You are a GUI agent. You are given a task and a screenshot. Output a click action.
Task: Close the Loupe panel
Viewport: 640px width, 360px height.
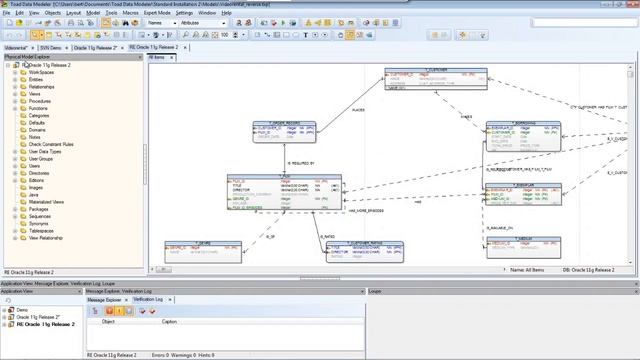(x=636, y=291)
